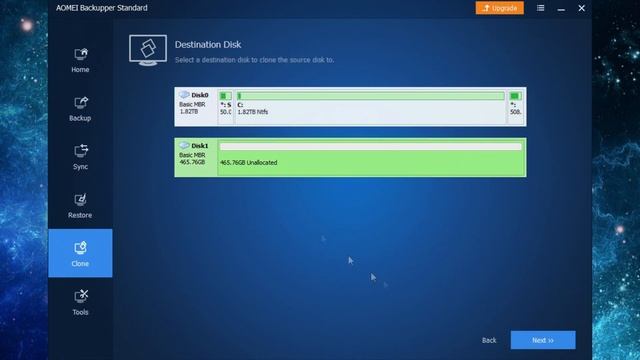Click the orange Upgrade button
The image size is (640, 360).
pos(500,8)
